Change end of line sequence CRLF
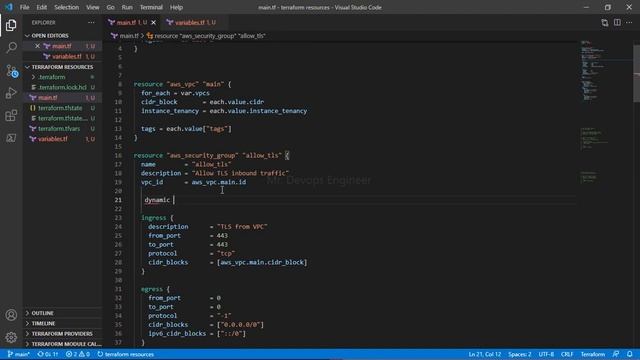640x360 pixels. tap(567, 354)
